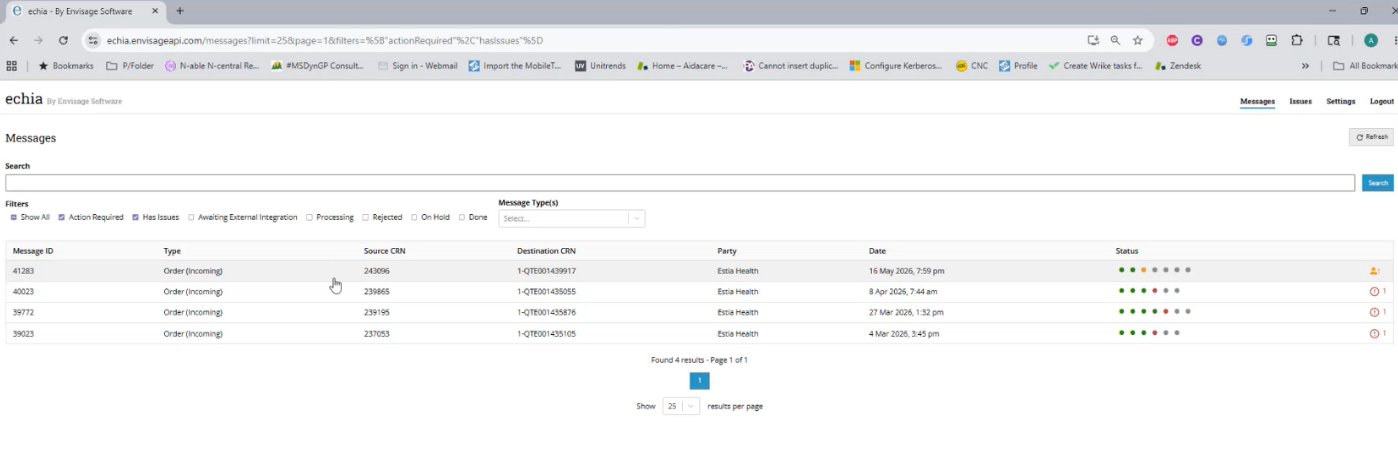
Task: Toggle the Show All filter checkbox
Action: [14, 217]
